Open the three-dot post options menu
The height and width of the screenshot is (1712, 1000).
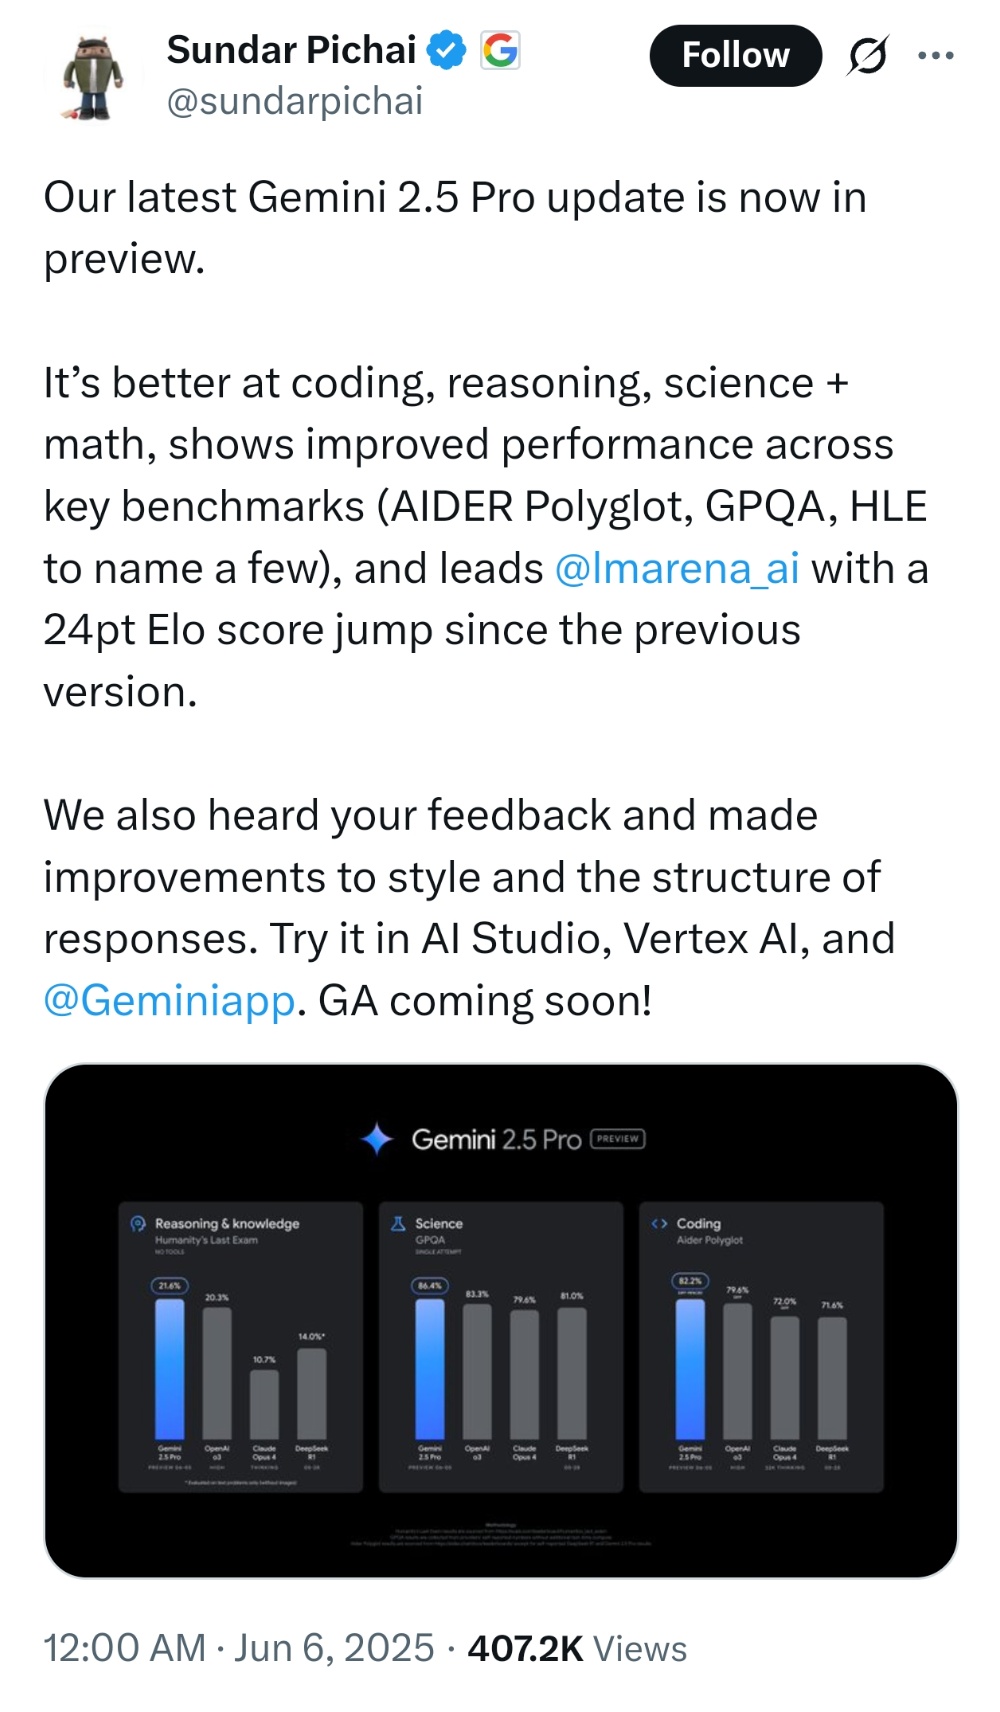(x=934, y=55)
